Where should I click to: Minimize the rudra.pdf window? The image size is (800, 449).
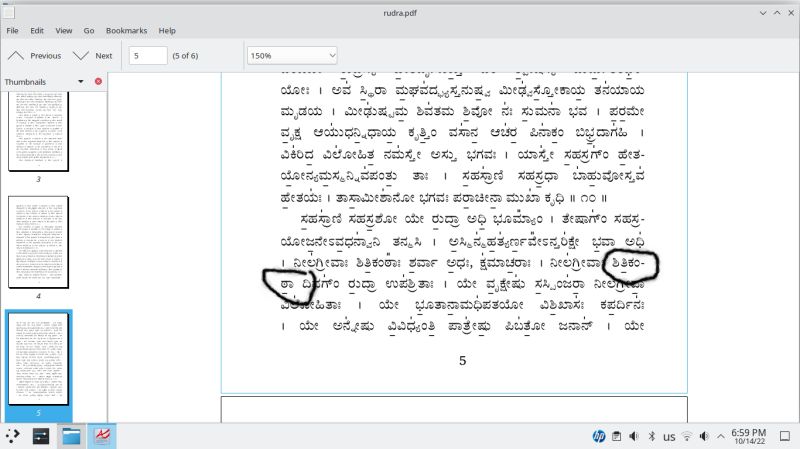pos(763,13)
